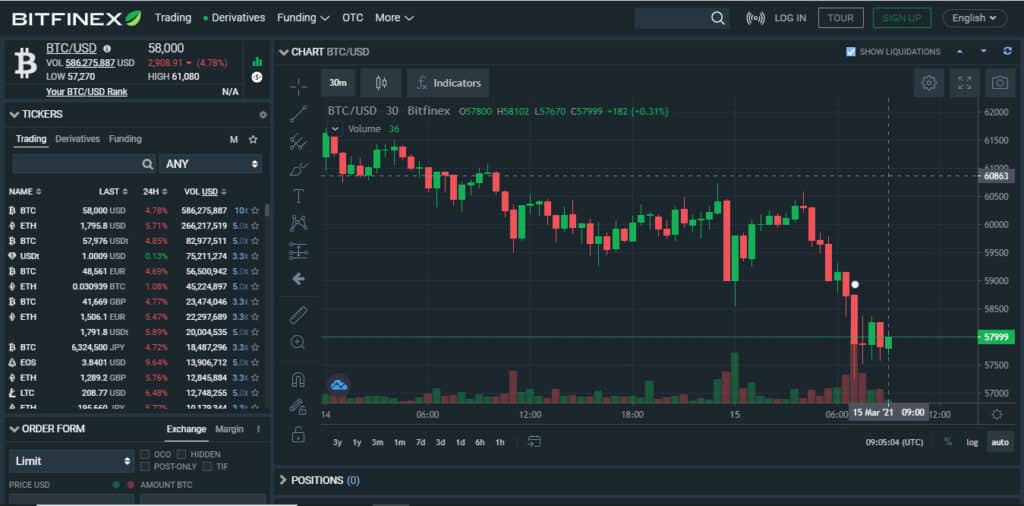Open the Funding dropdown menu
This screenshot has height=506, width=1024.
[303, 18]
